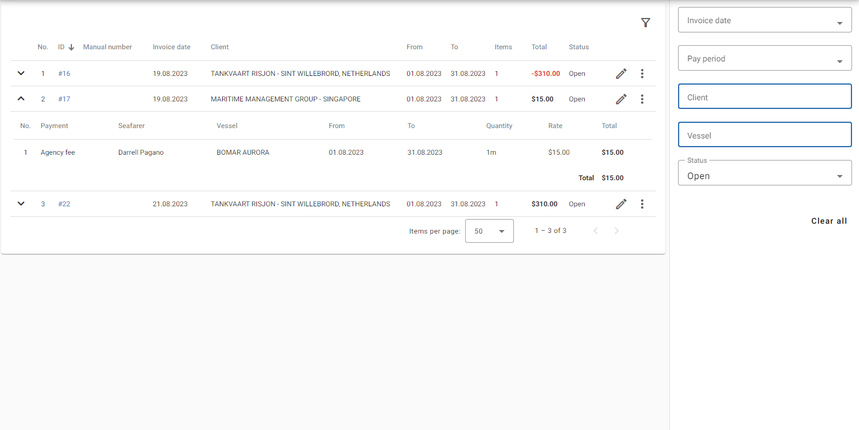Viewport: 859px width, 430px height.
Task: Click seafarer Darrell Pagano
Action: (x=141, y=153)
